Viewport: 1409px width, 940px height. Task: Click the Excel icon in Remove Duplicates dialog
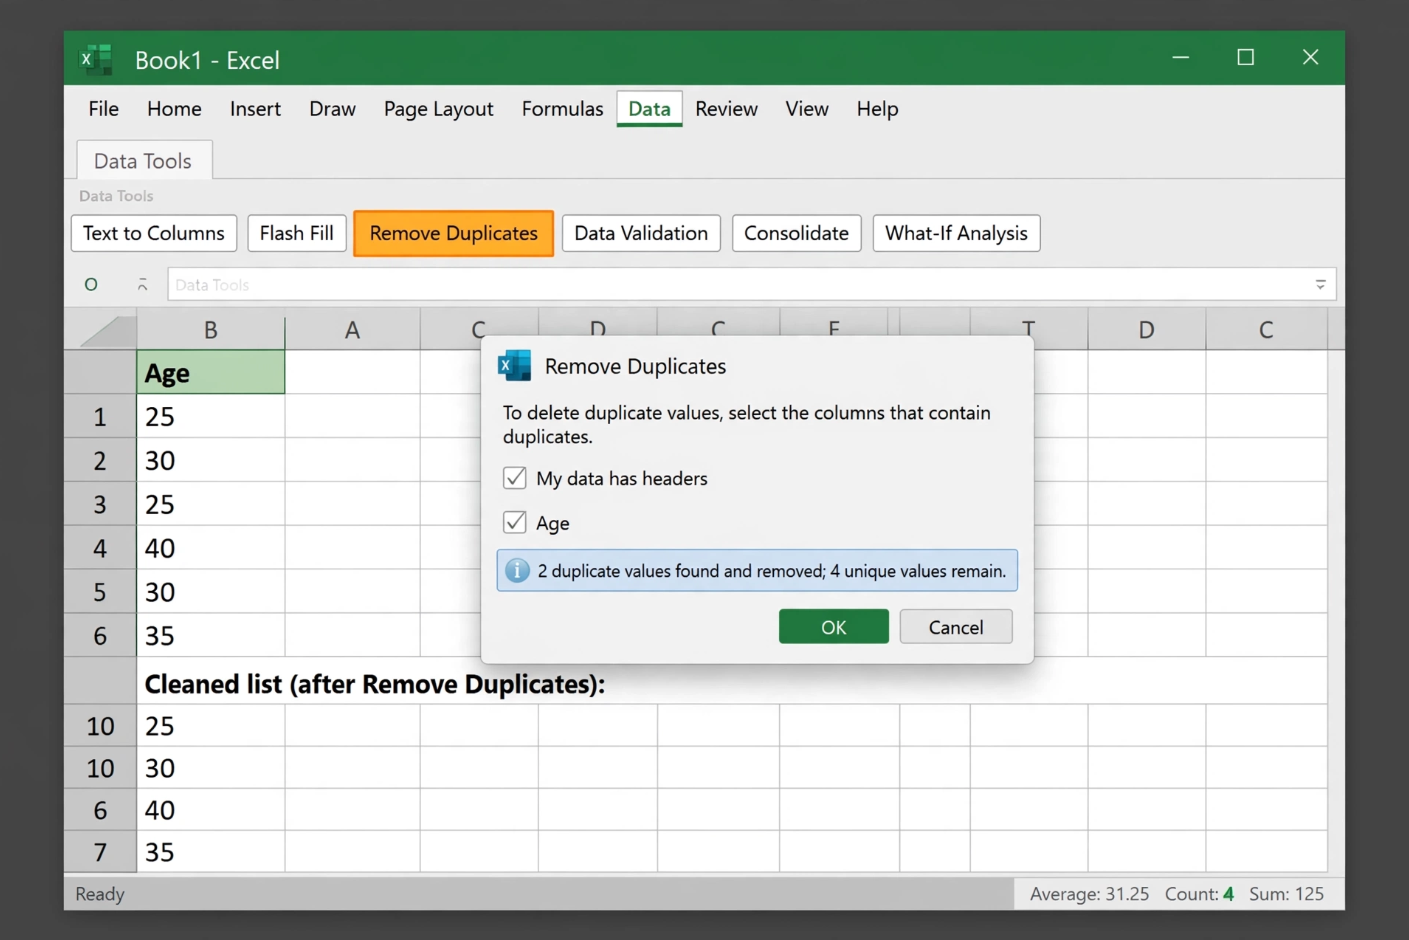click(x=514, y=366)
